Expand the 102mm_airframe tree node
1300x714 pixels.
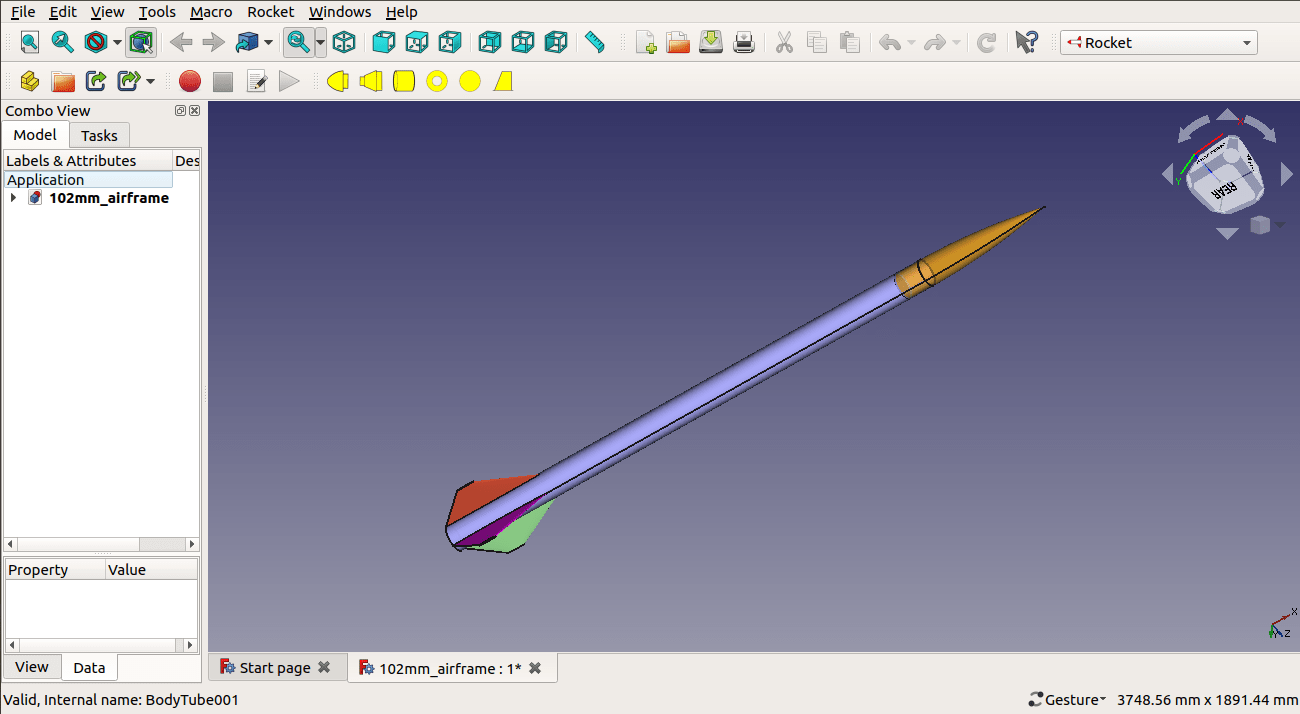point(13,198)
